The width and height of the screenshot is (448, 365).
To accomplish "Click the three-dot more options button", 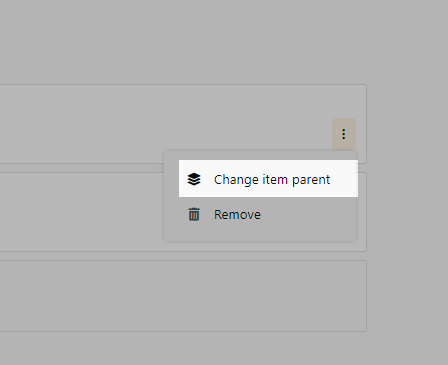I will 344,134.
